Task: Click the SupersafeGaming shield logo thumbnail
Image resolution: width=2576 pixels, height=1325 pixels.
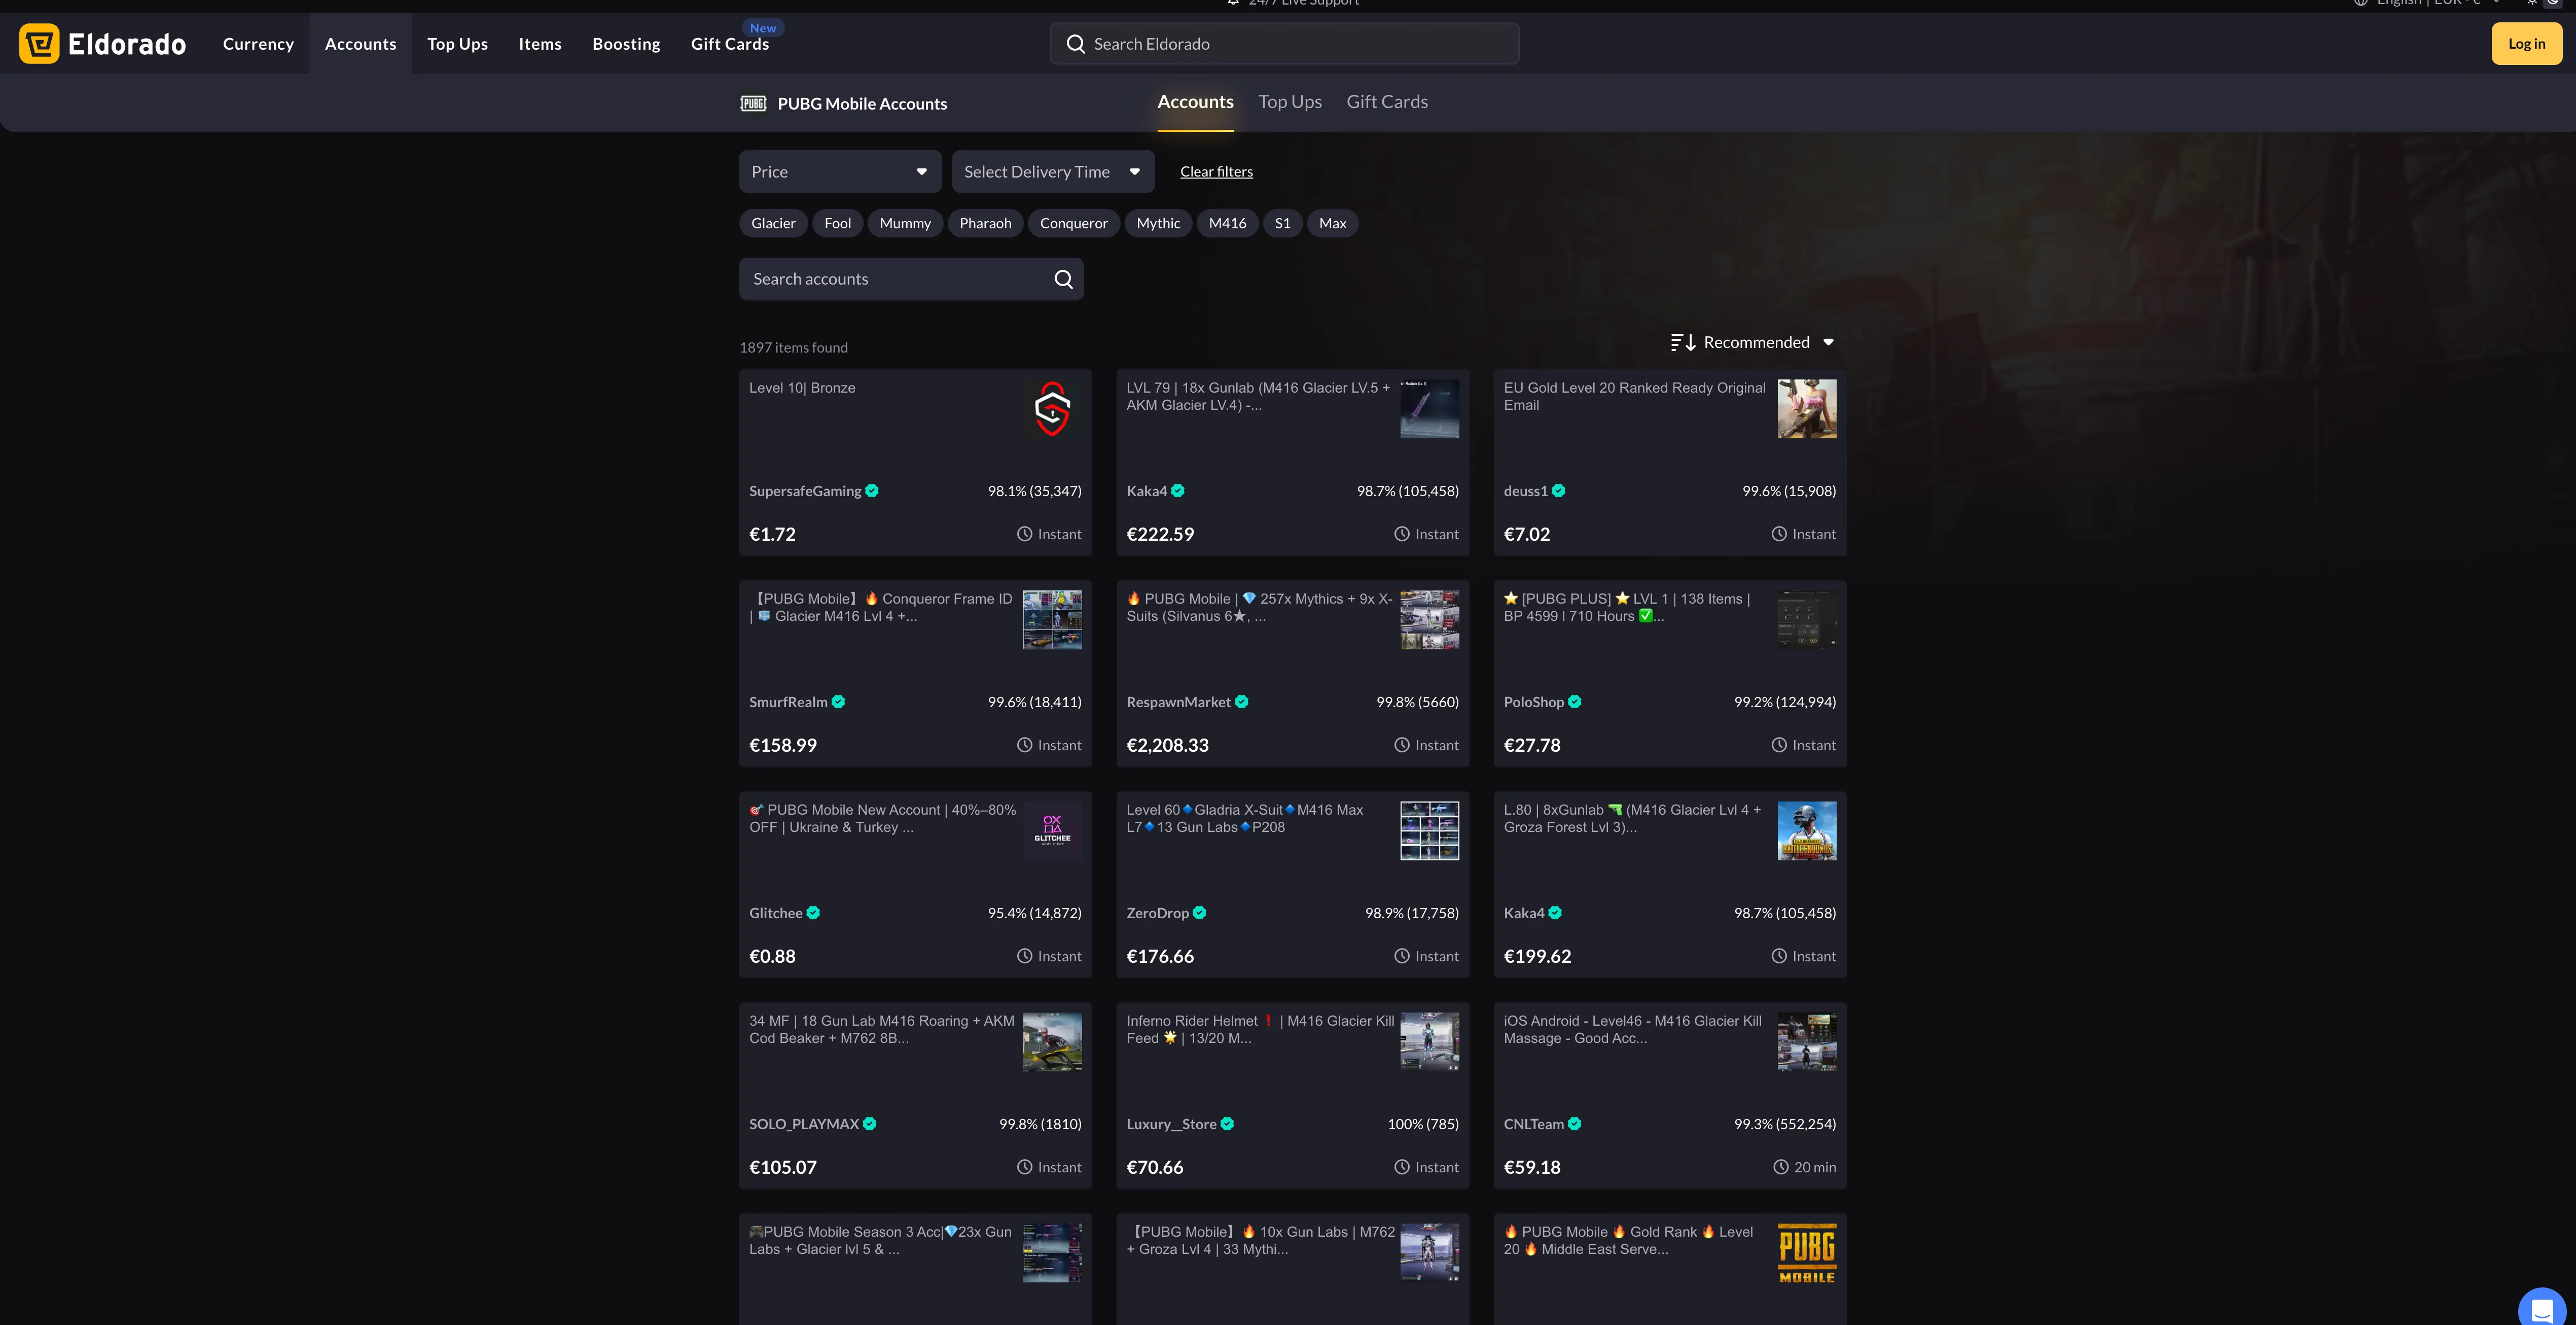Action: tap(1052, 408)
